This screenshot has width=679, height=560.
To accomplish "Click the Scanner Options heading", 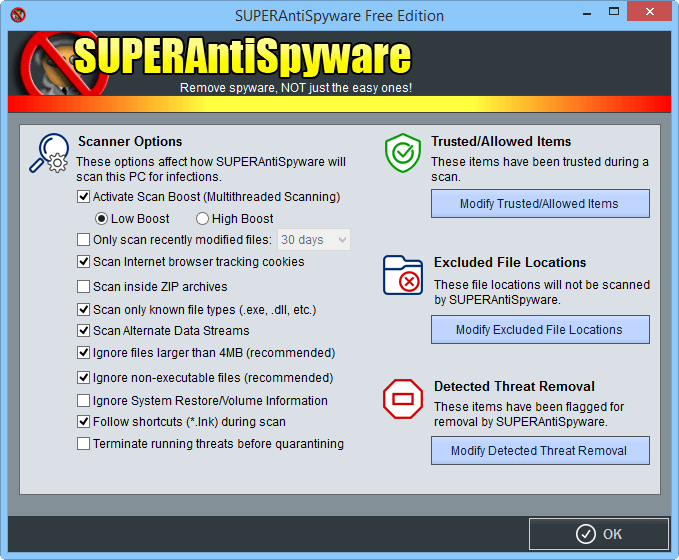I will [x=130, y=142].
